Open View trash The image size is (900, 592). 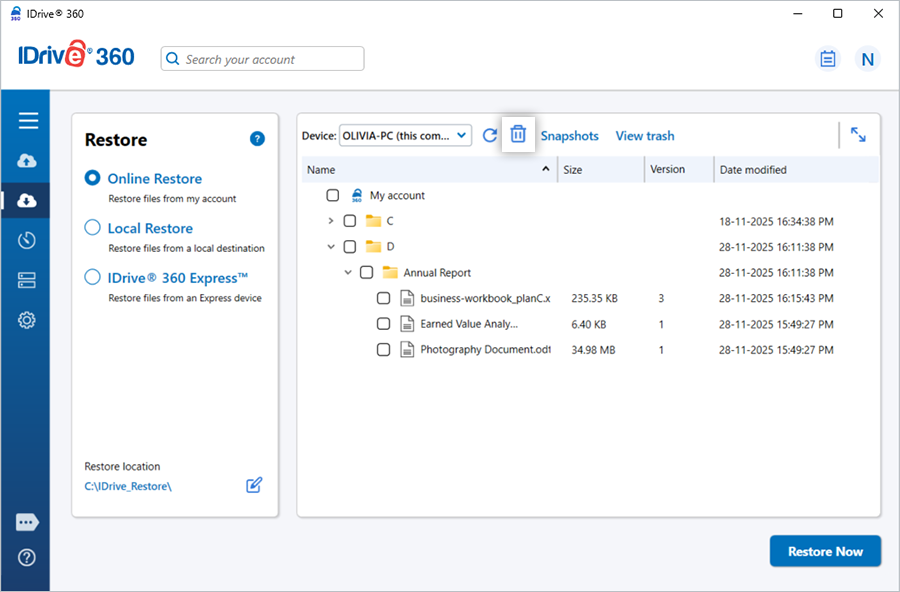point(644,136)
